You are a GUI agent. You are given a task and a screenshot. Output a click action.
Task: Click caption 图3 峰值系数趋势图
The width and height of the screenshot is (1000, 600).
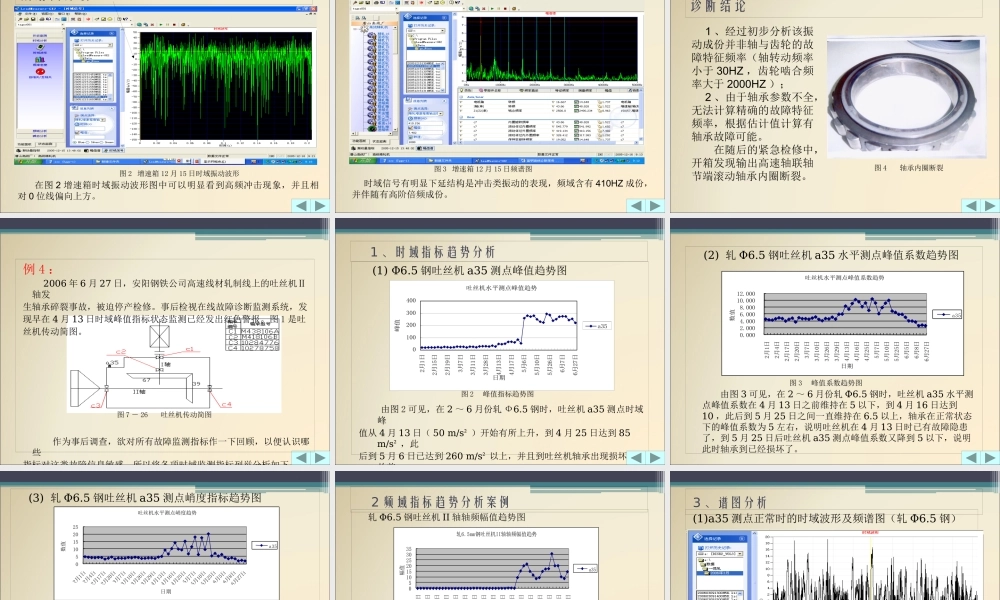826,383
